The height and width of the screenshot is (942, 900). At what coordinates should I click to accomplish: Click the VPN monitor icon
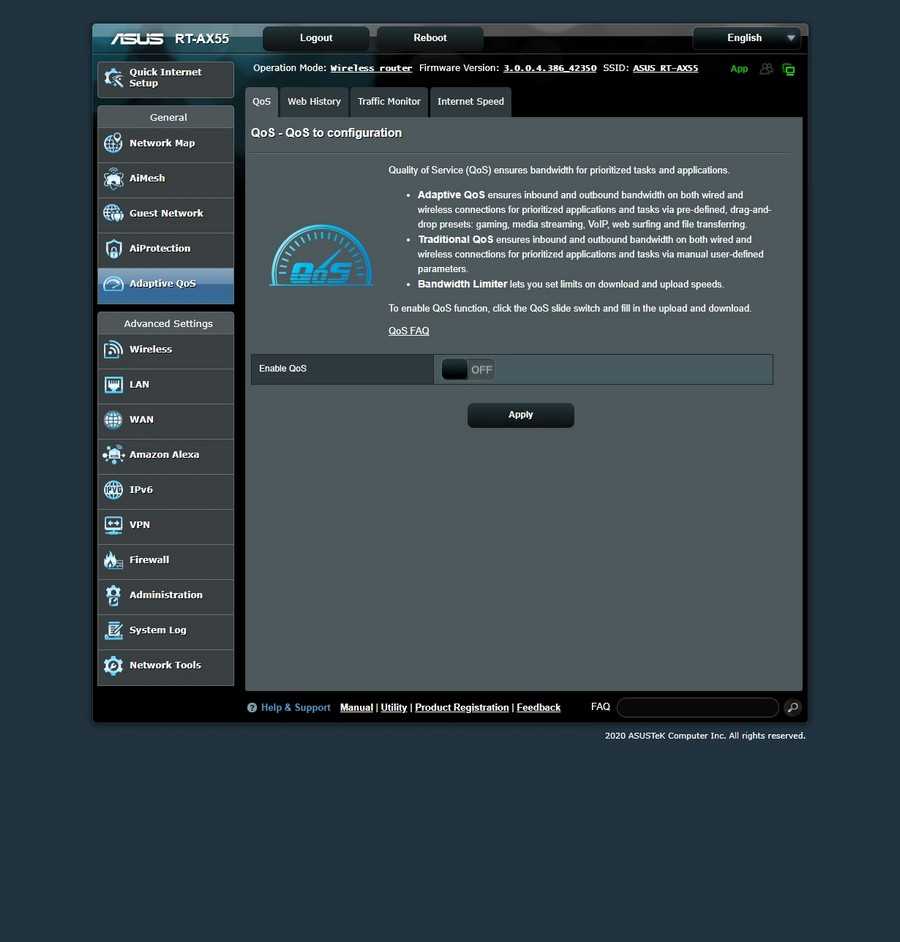[x=113, y=525]
